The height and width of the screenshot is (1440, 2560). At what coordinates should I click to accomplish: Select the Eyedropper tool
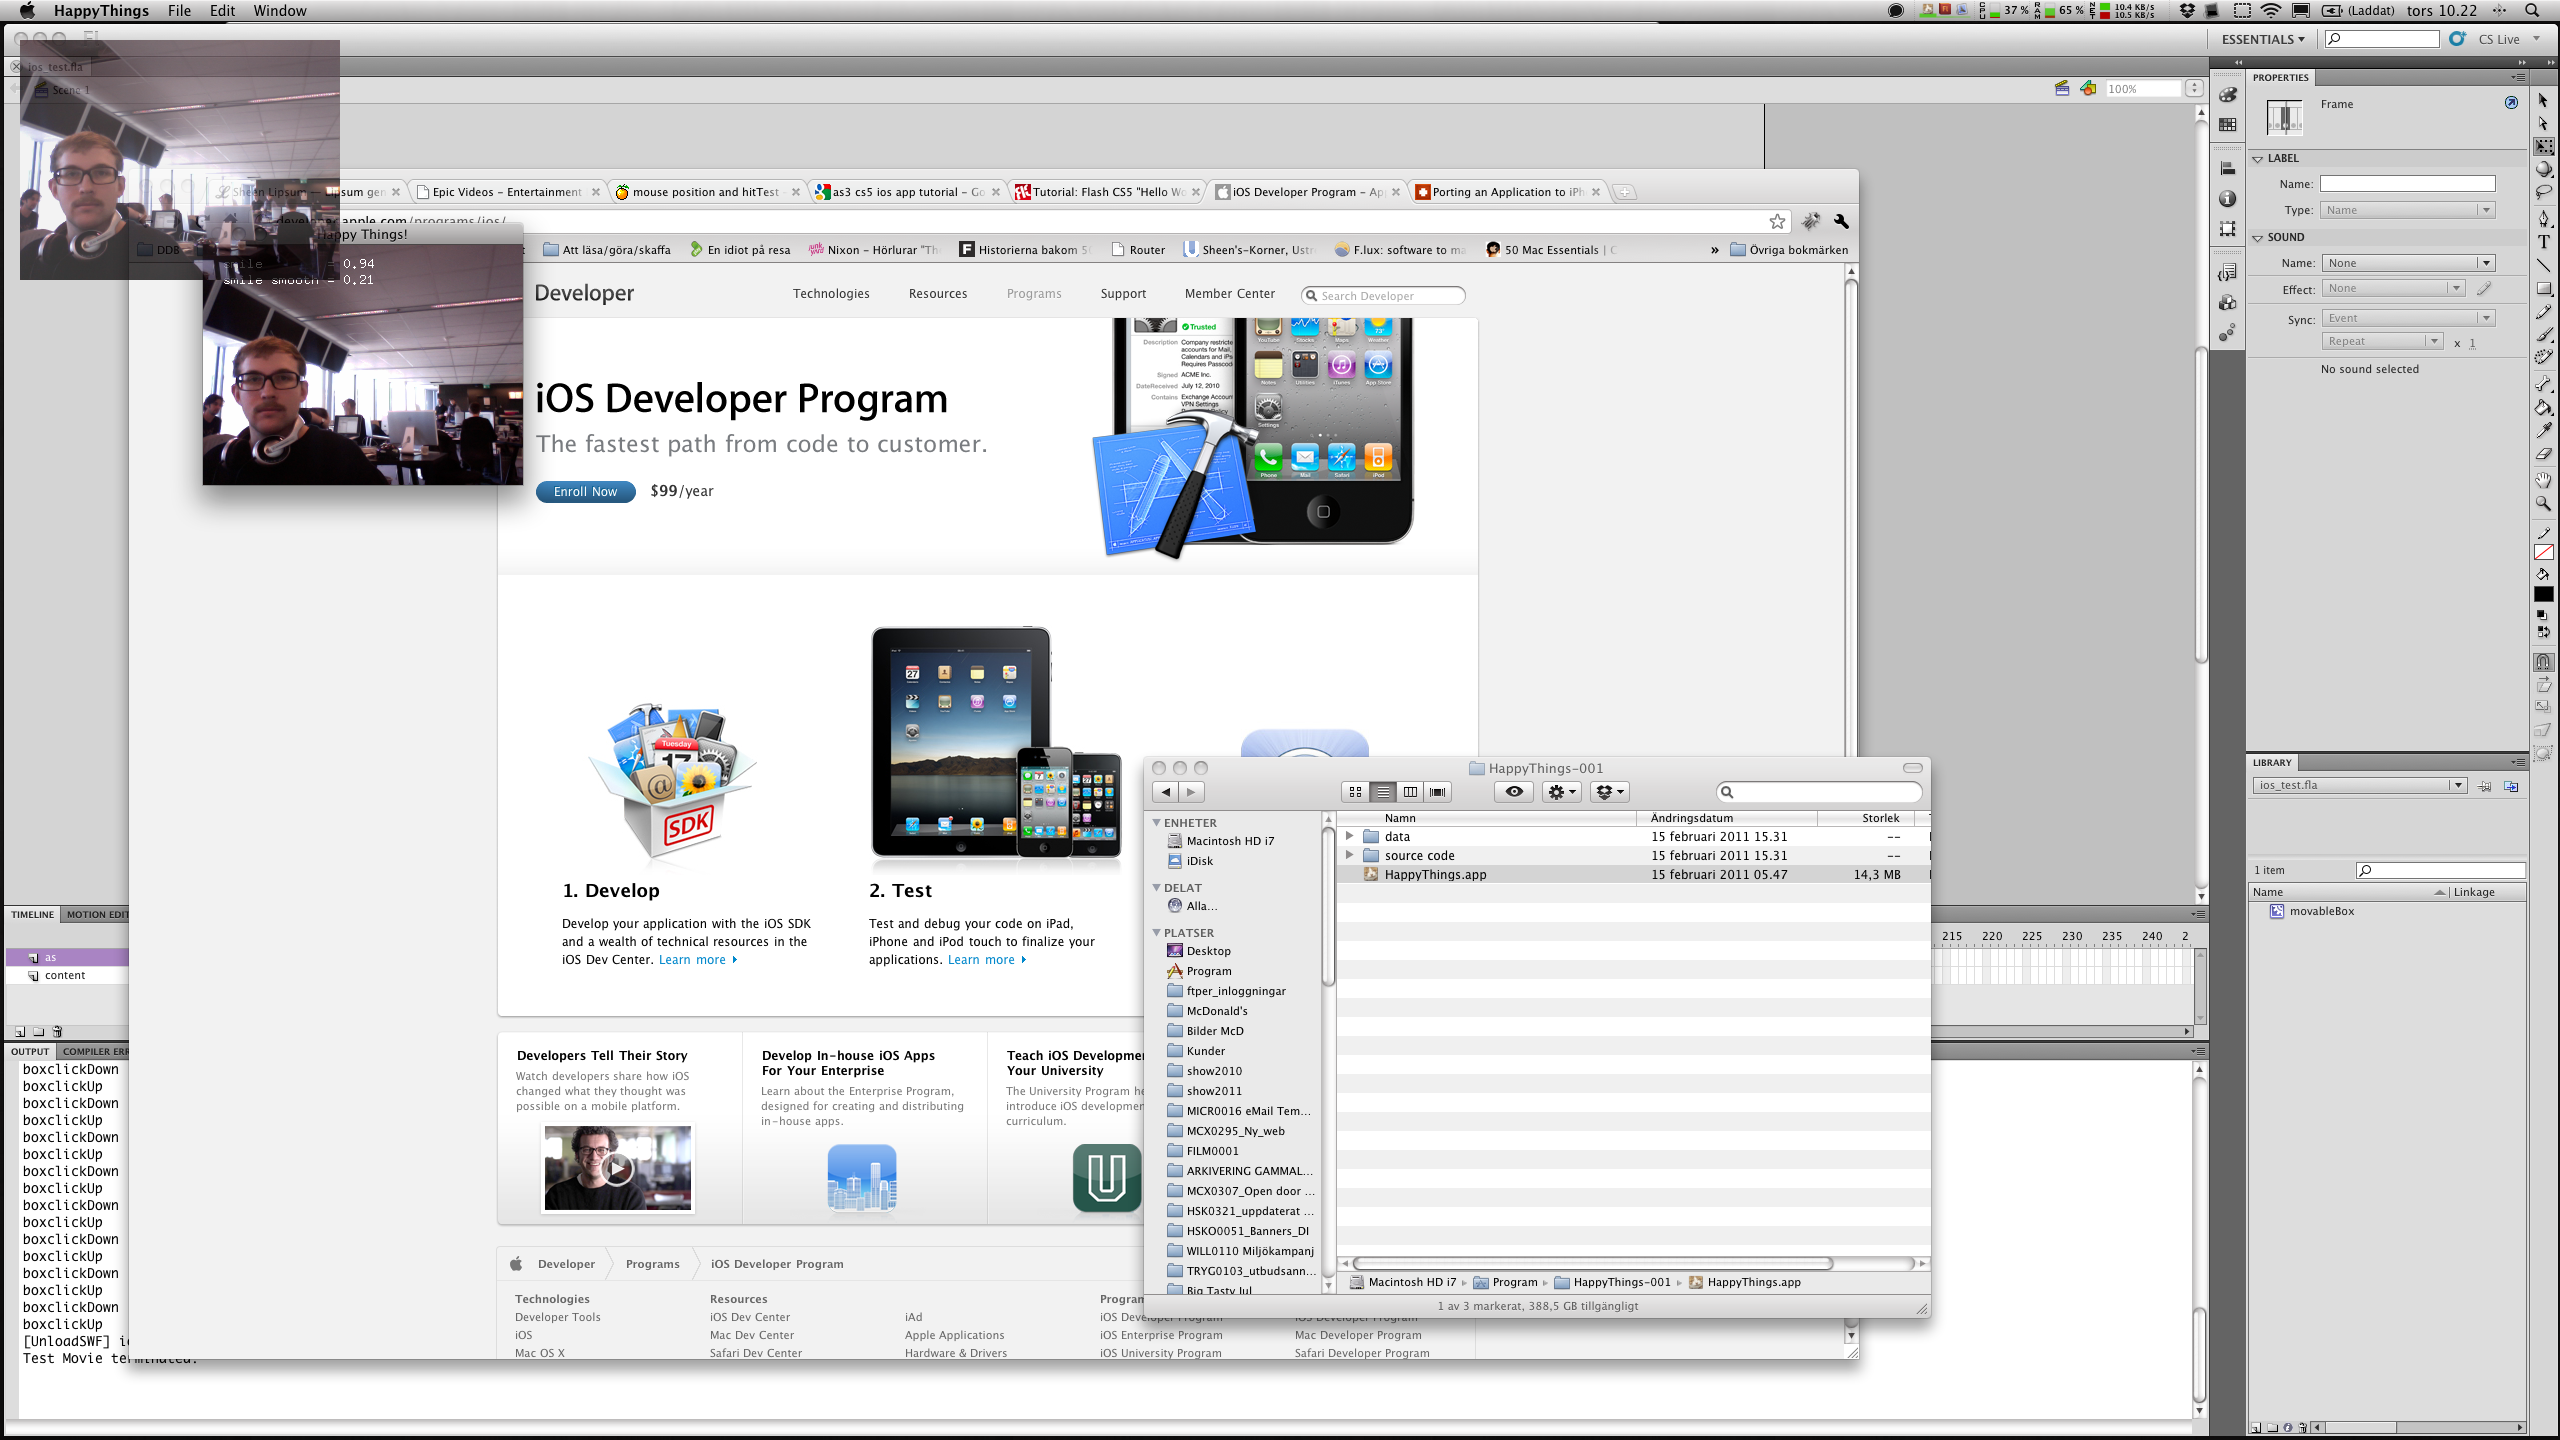pos(2543,430)
